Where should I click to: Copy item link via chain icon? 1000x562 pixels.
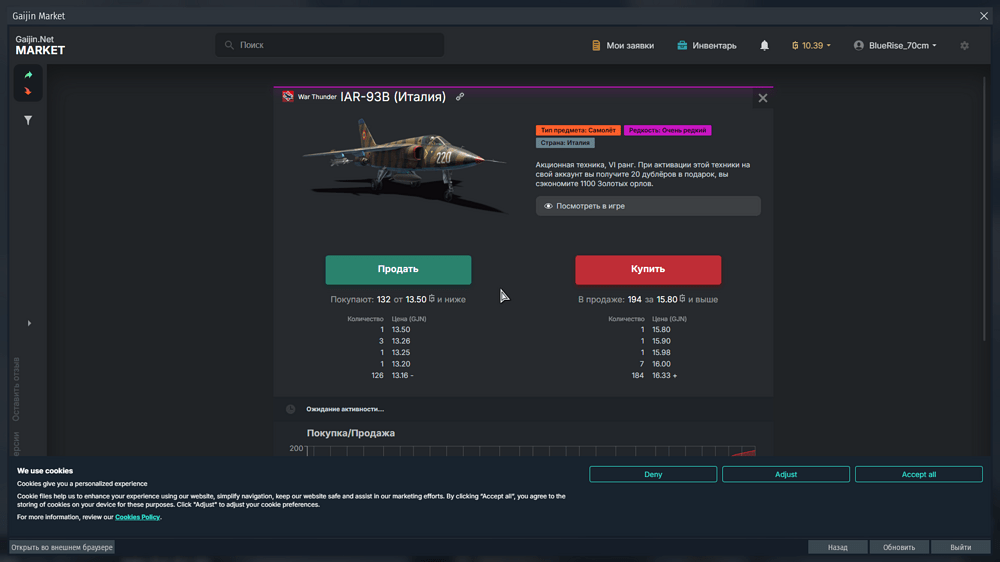(460, 97)
